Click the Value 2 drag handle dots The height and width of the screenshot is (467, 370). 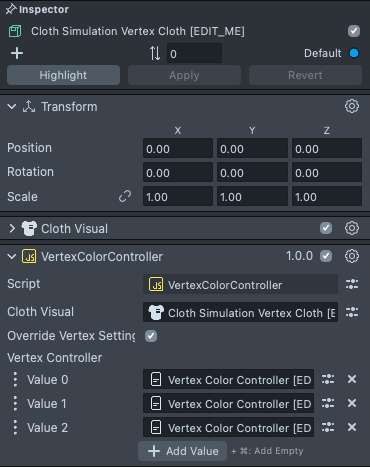pyautogui.click(x=15, y=427)
